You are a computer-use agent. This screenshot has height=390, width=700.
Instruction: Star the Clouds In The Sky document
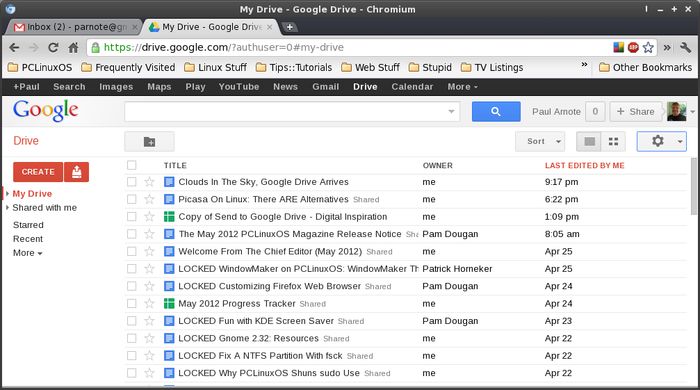(149, 182)
